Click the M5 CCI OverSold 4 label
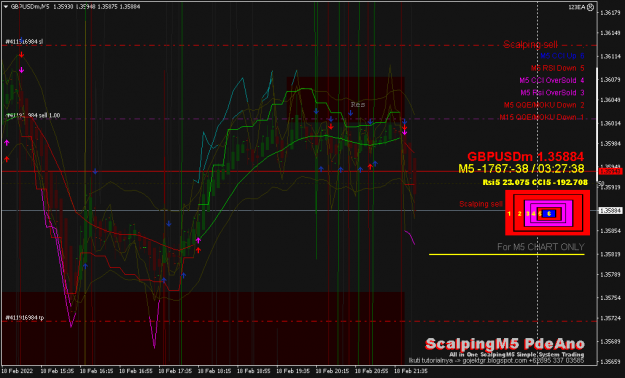625x378 pixels. [552, 81]
